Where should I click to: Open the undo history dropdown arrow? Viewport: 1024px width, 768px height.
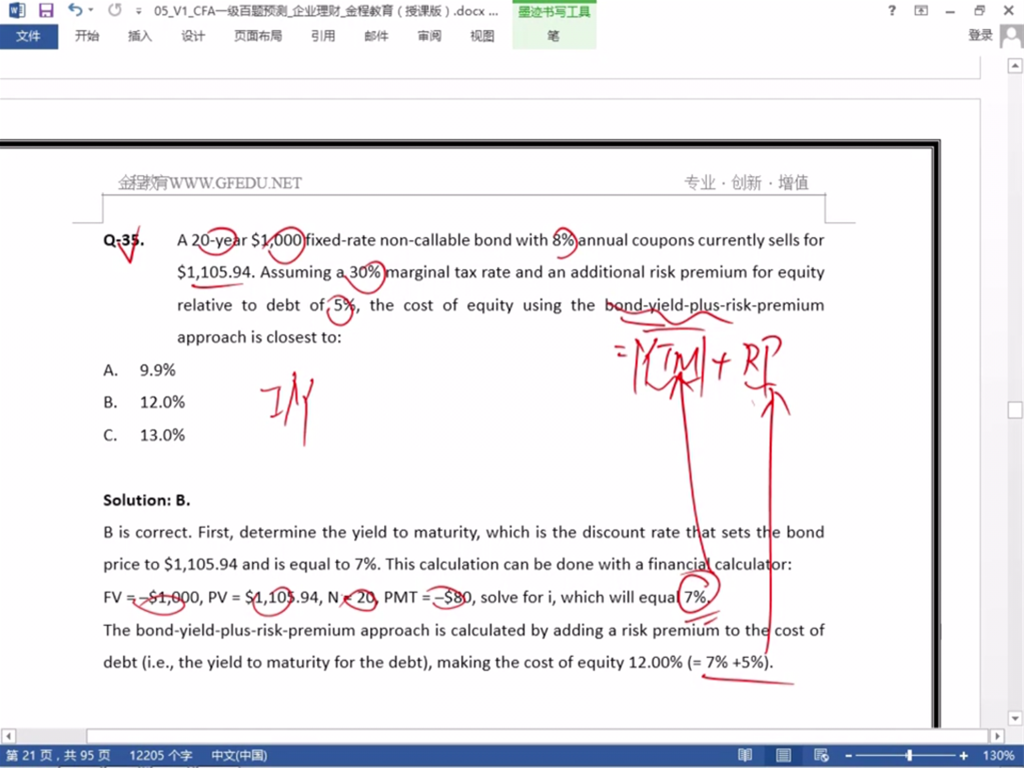pyautogui.click(x=90, y=10)
